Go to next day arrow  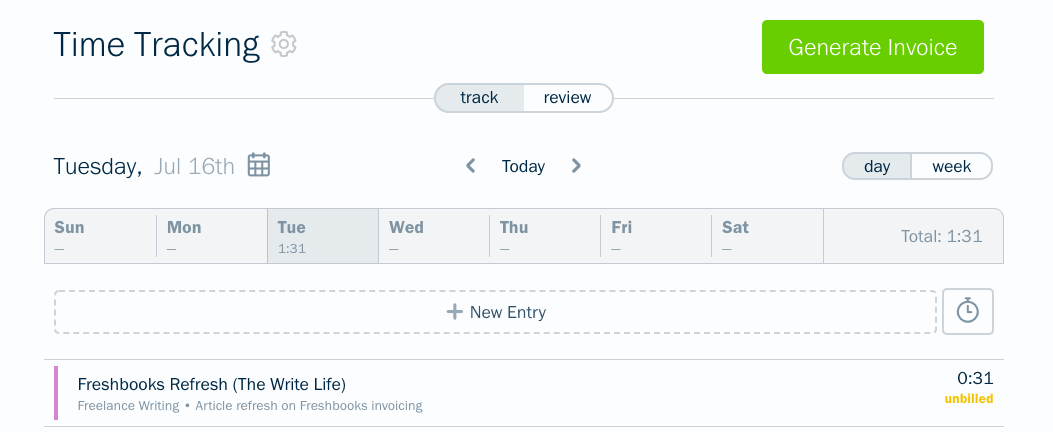[x=576, y=166]
